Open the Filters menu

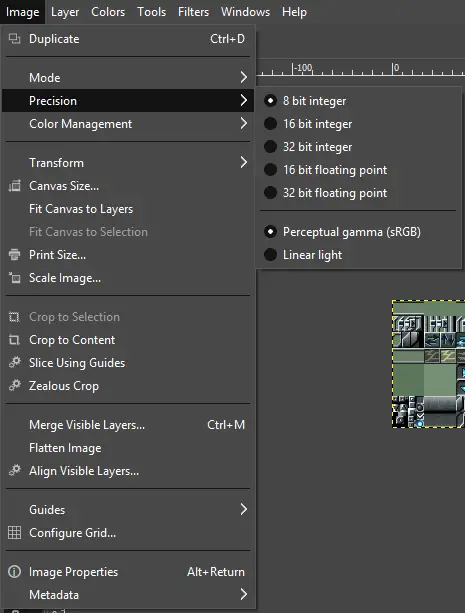[x=194, y=12]
